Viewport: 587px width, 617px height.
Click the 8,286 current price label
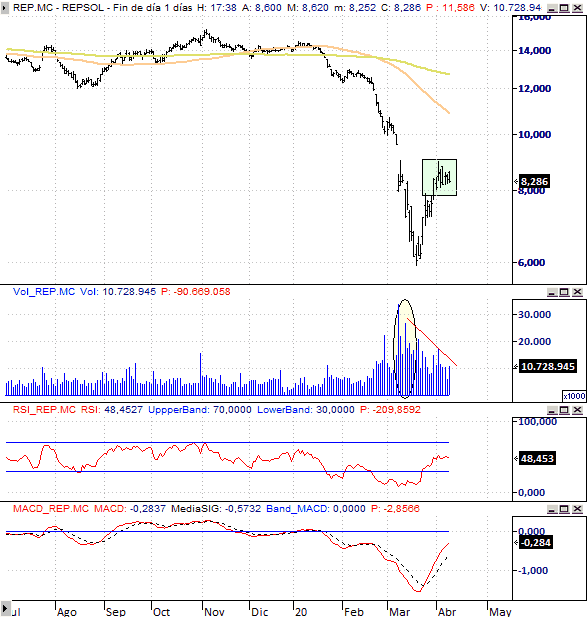point(534,182)
